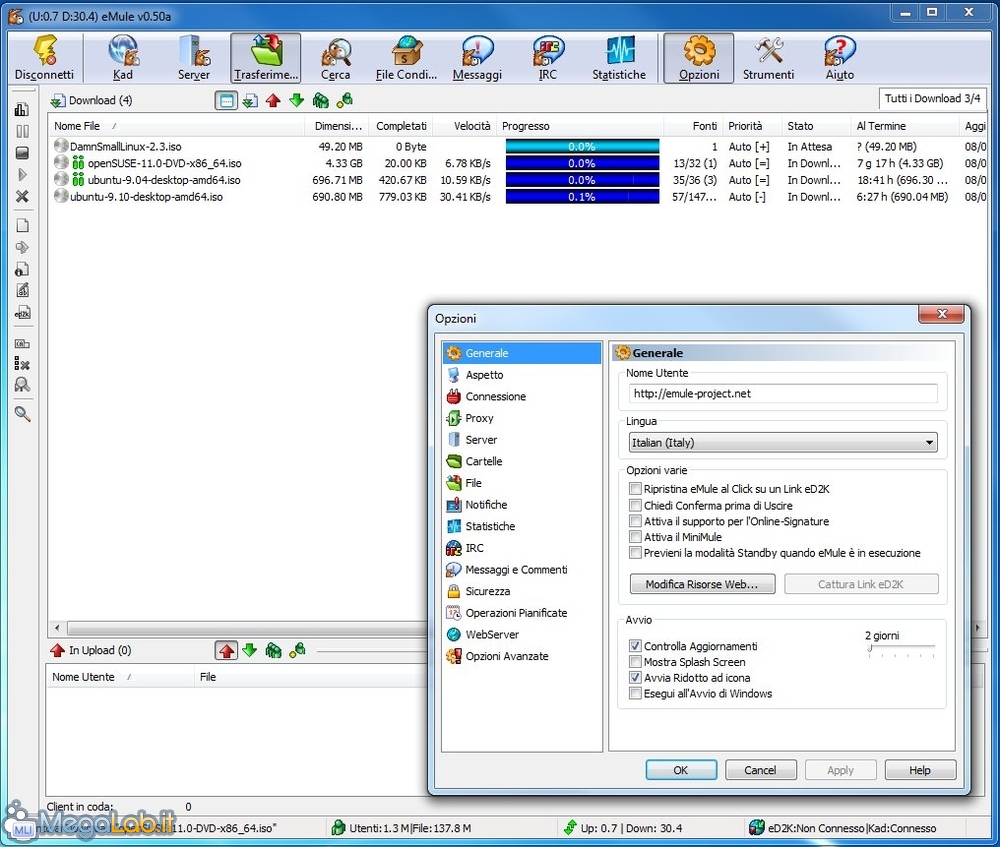Open the Cerca search window

[335, 58]
